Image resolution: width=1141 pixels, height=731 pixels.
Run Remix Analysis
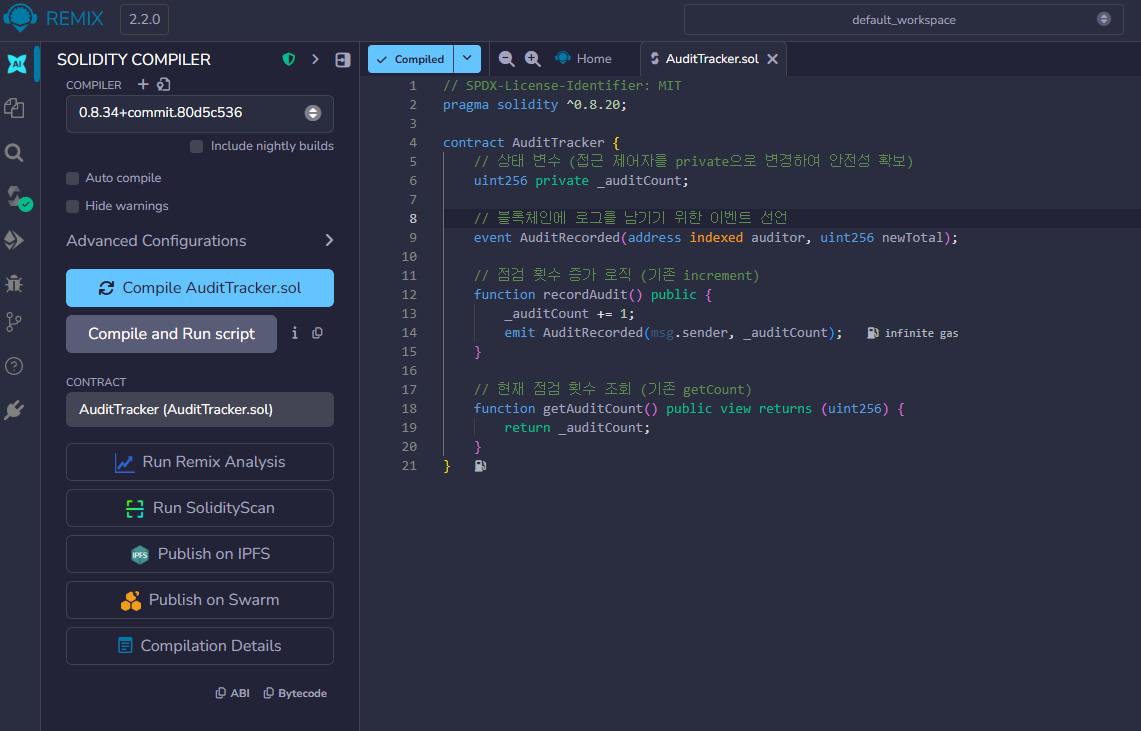pyautogui.click(x=200, y=462)
